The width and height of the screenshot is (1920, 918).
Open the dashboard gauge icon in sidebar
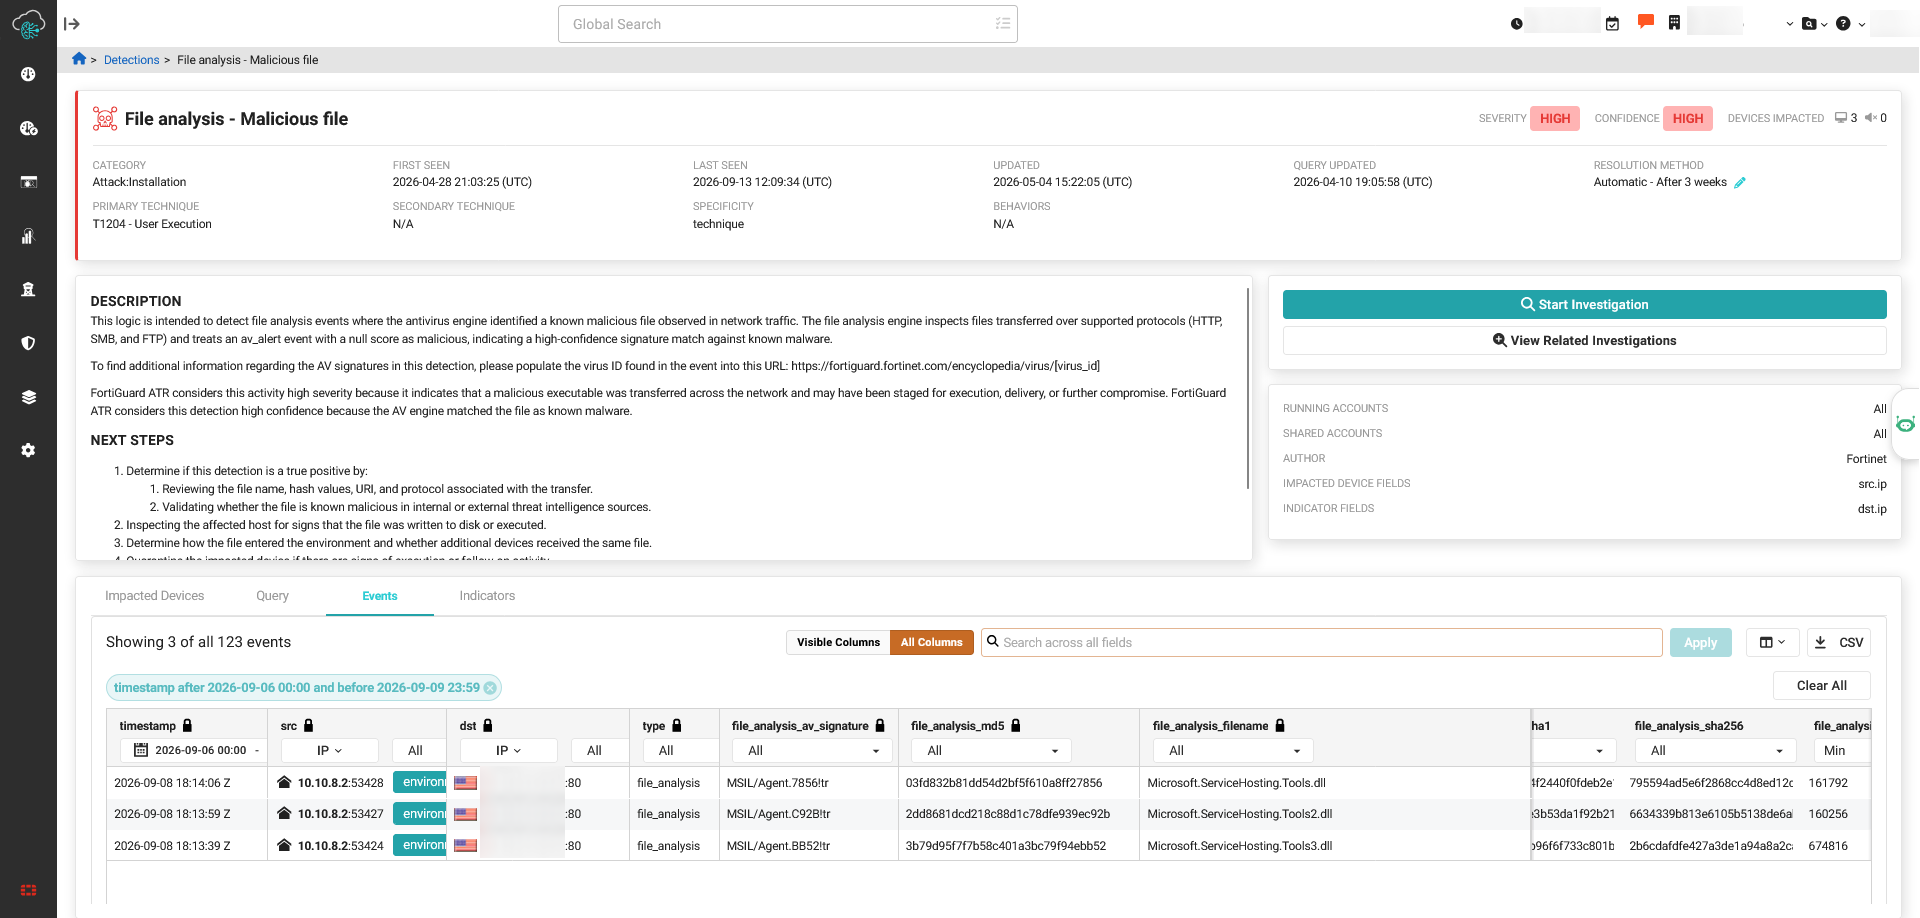(28, 74)
